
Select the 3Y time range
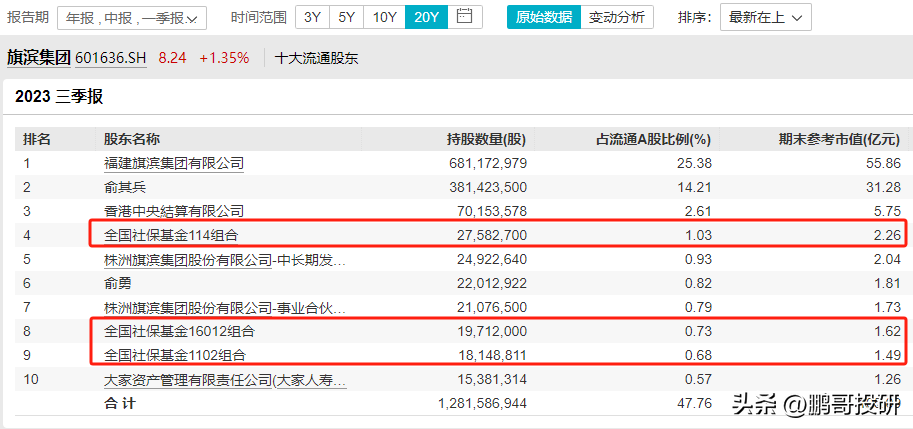[x=313, y=17]
